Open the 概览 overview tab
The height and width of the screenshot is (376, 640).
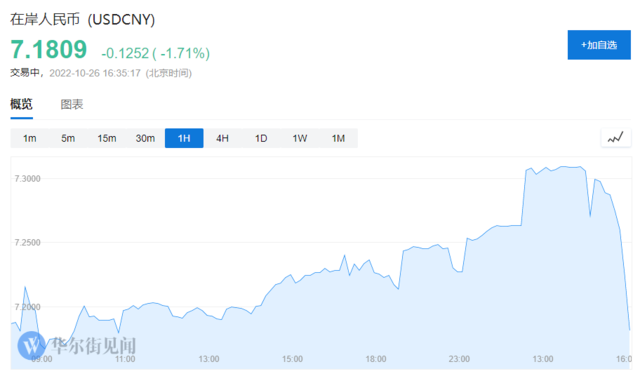[21, 105]
